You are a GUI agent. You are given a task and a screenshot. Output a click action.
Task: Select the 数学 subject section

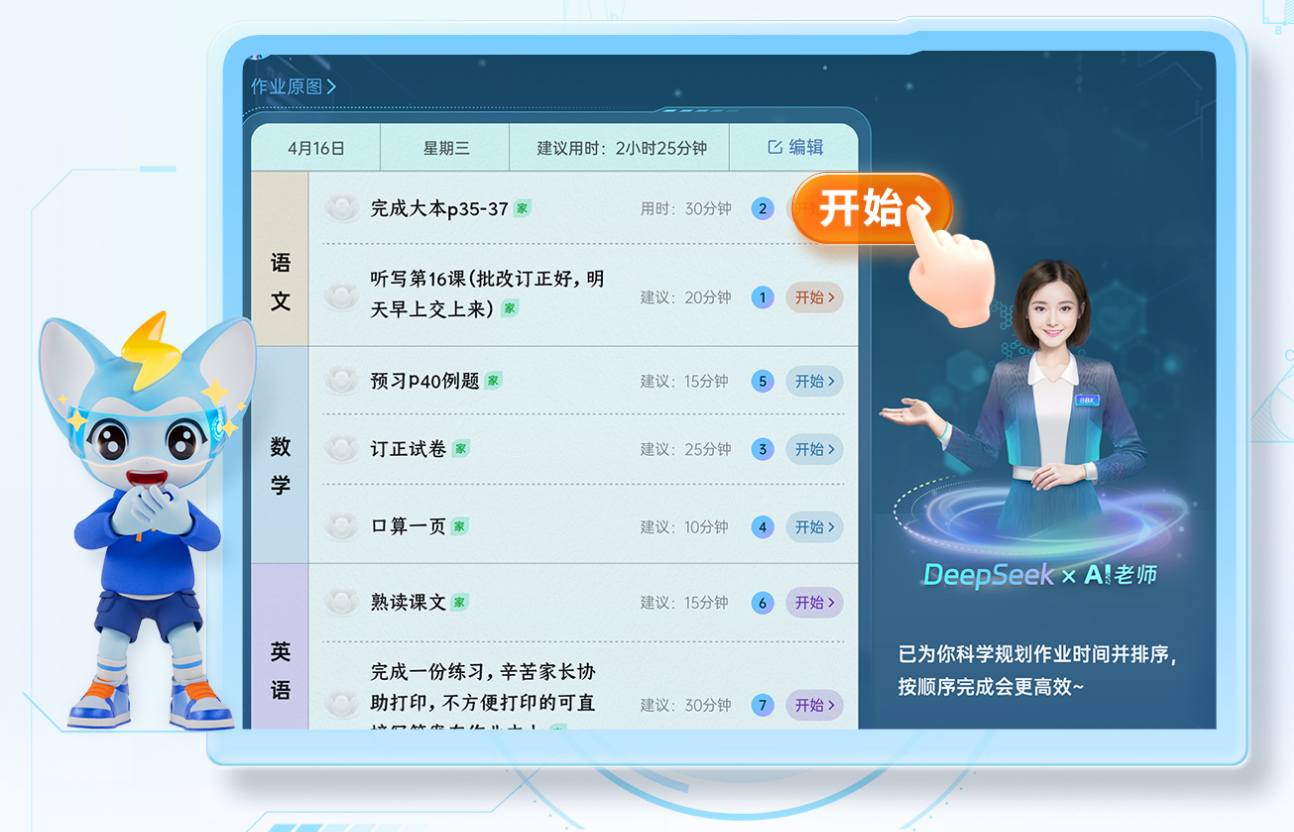click(280, 455)
